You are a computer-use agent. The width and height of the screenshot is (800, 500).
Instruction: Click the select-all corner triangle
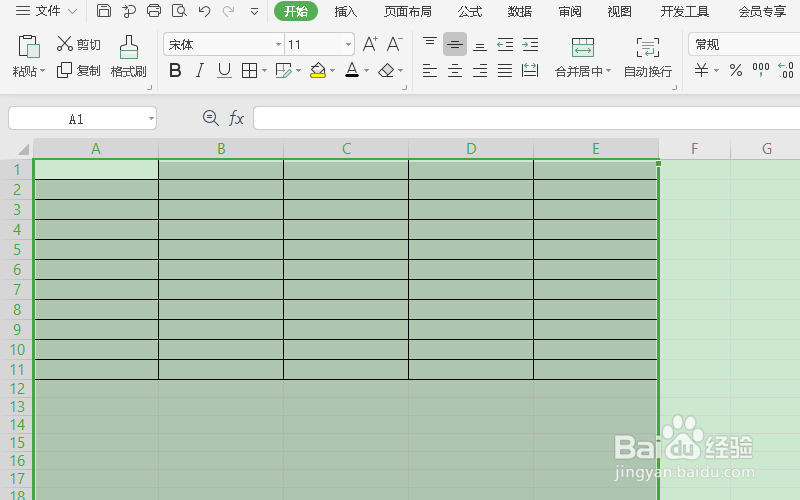[23, 149]
